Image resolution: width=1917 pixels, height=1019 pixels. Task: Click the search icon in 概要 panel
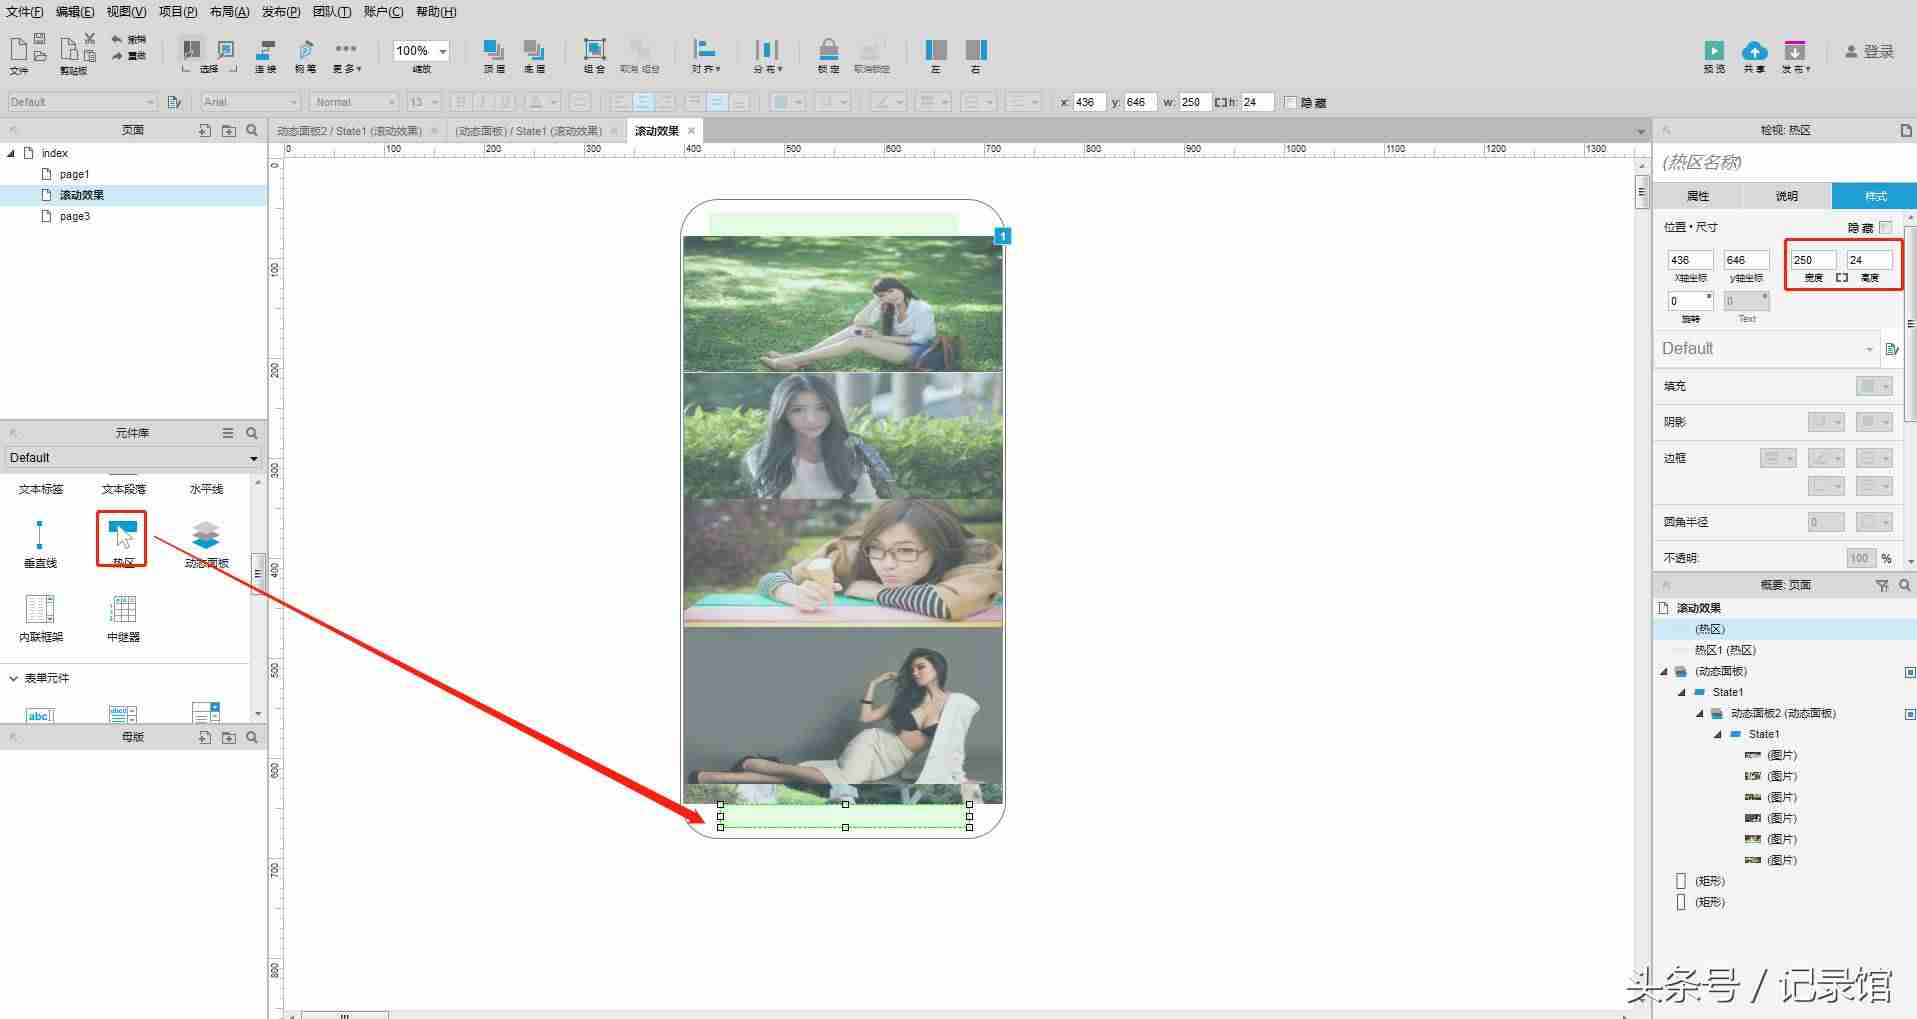(1905, 585)
